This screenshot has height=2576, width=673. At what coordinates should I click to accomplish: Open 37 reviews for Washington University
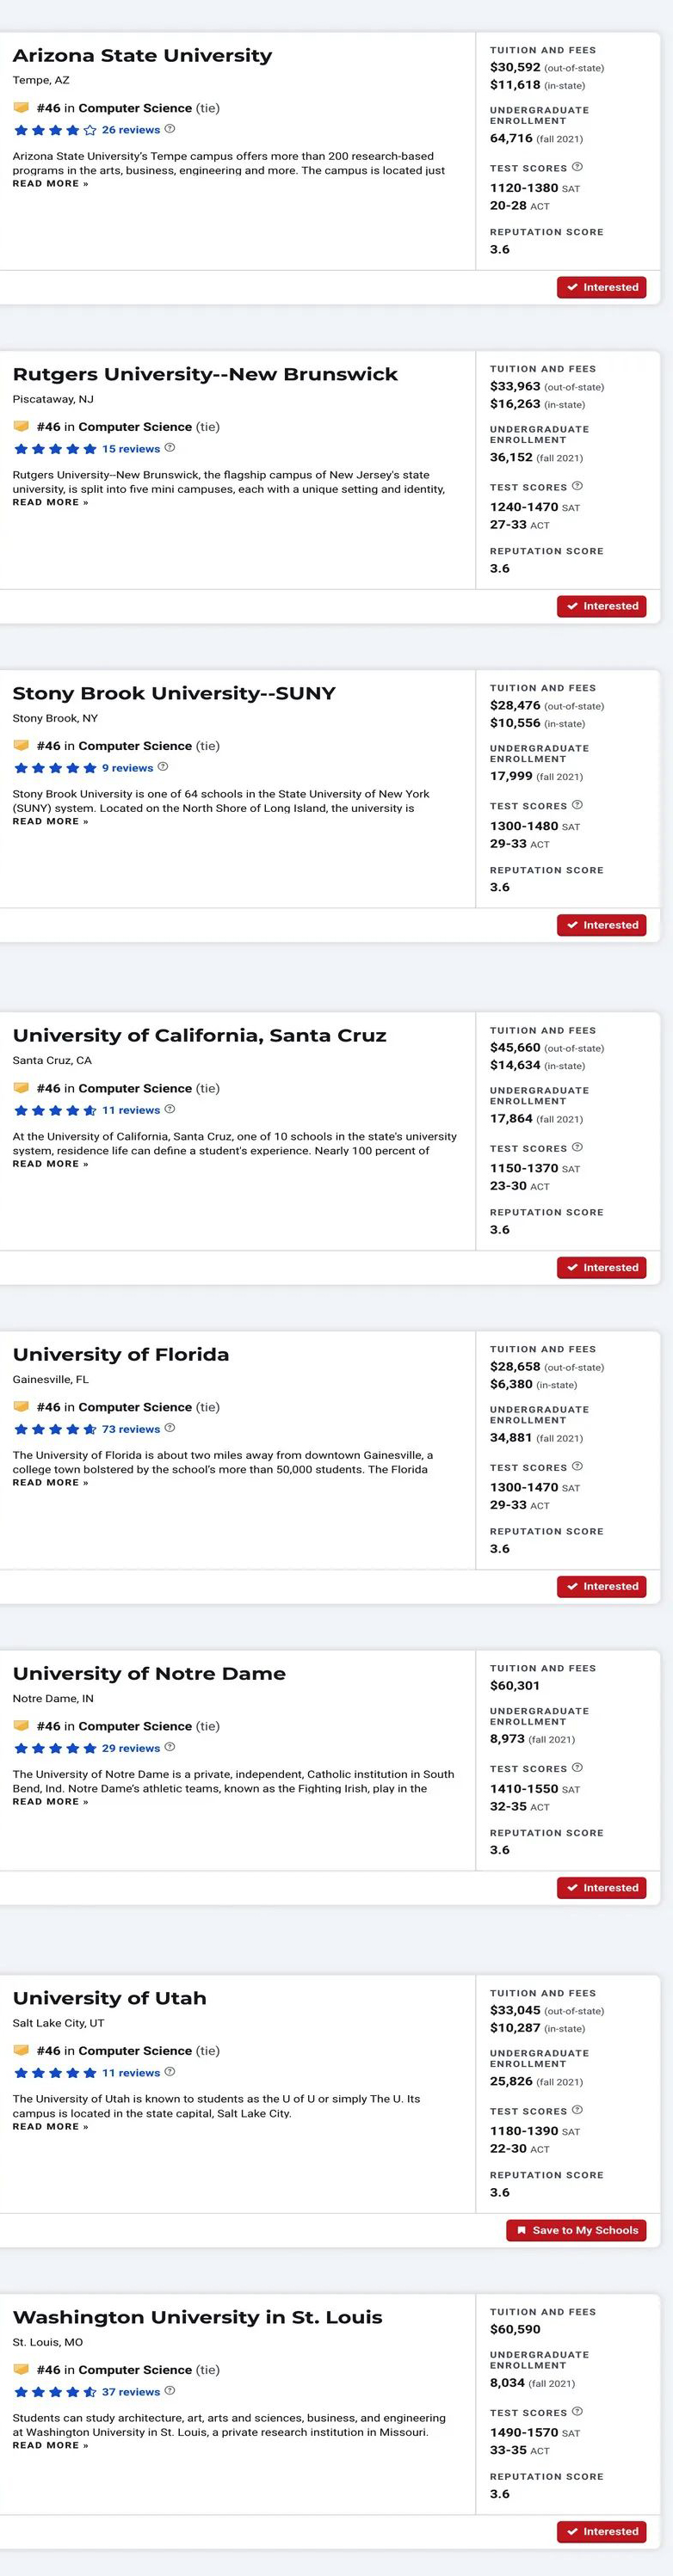point(131,2392)
